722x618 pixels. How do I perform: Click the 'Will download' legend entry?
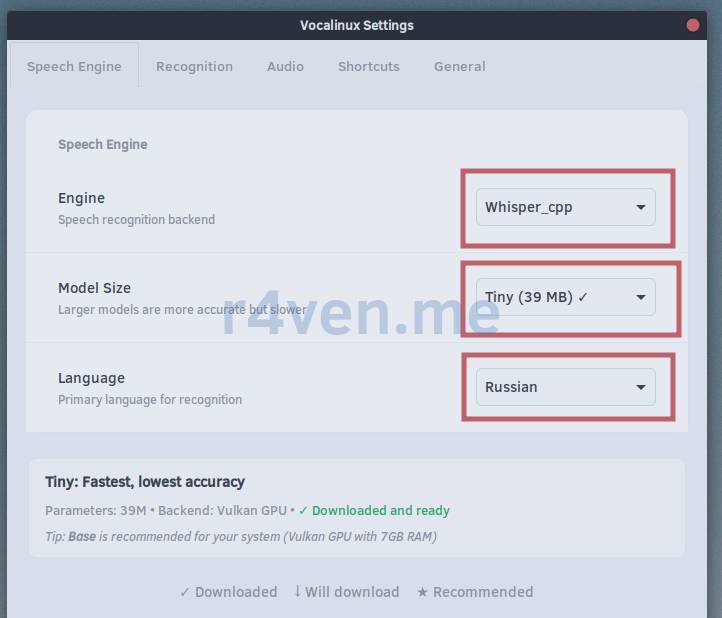347,592
